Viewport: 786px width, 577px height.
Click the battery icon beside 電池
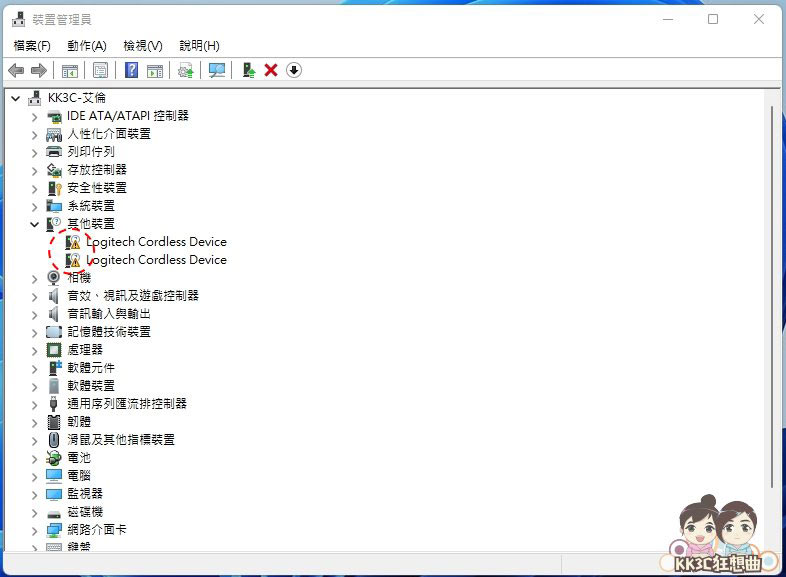pyautogui.click(x=54, y=458)
